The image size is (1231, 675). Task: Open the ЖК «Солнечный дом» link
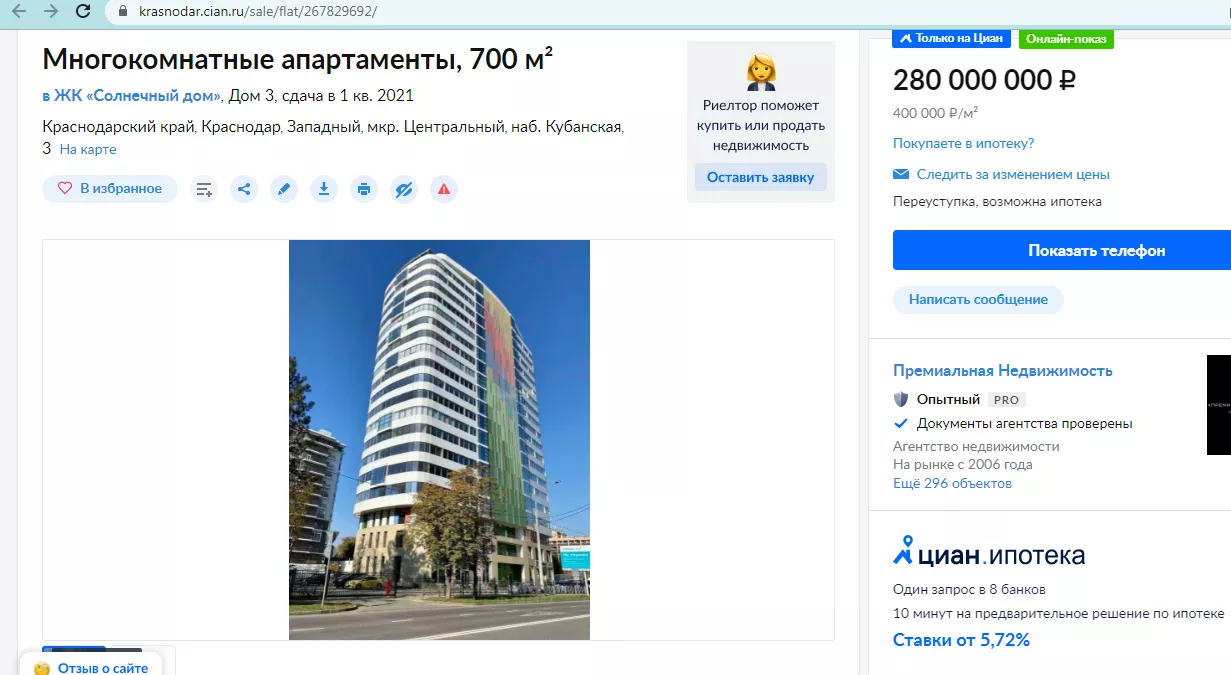131,96
